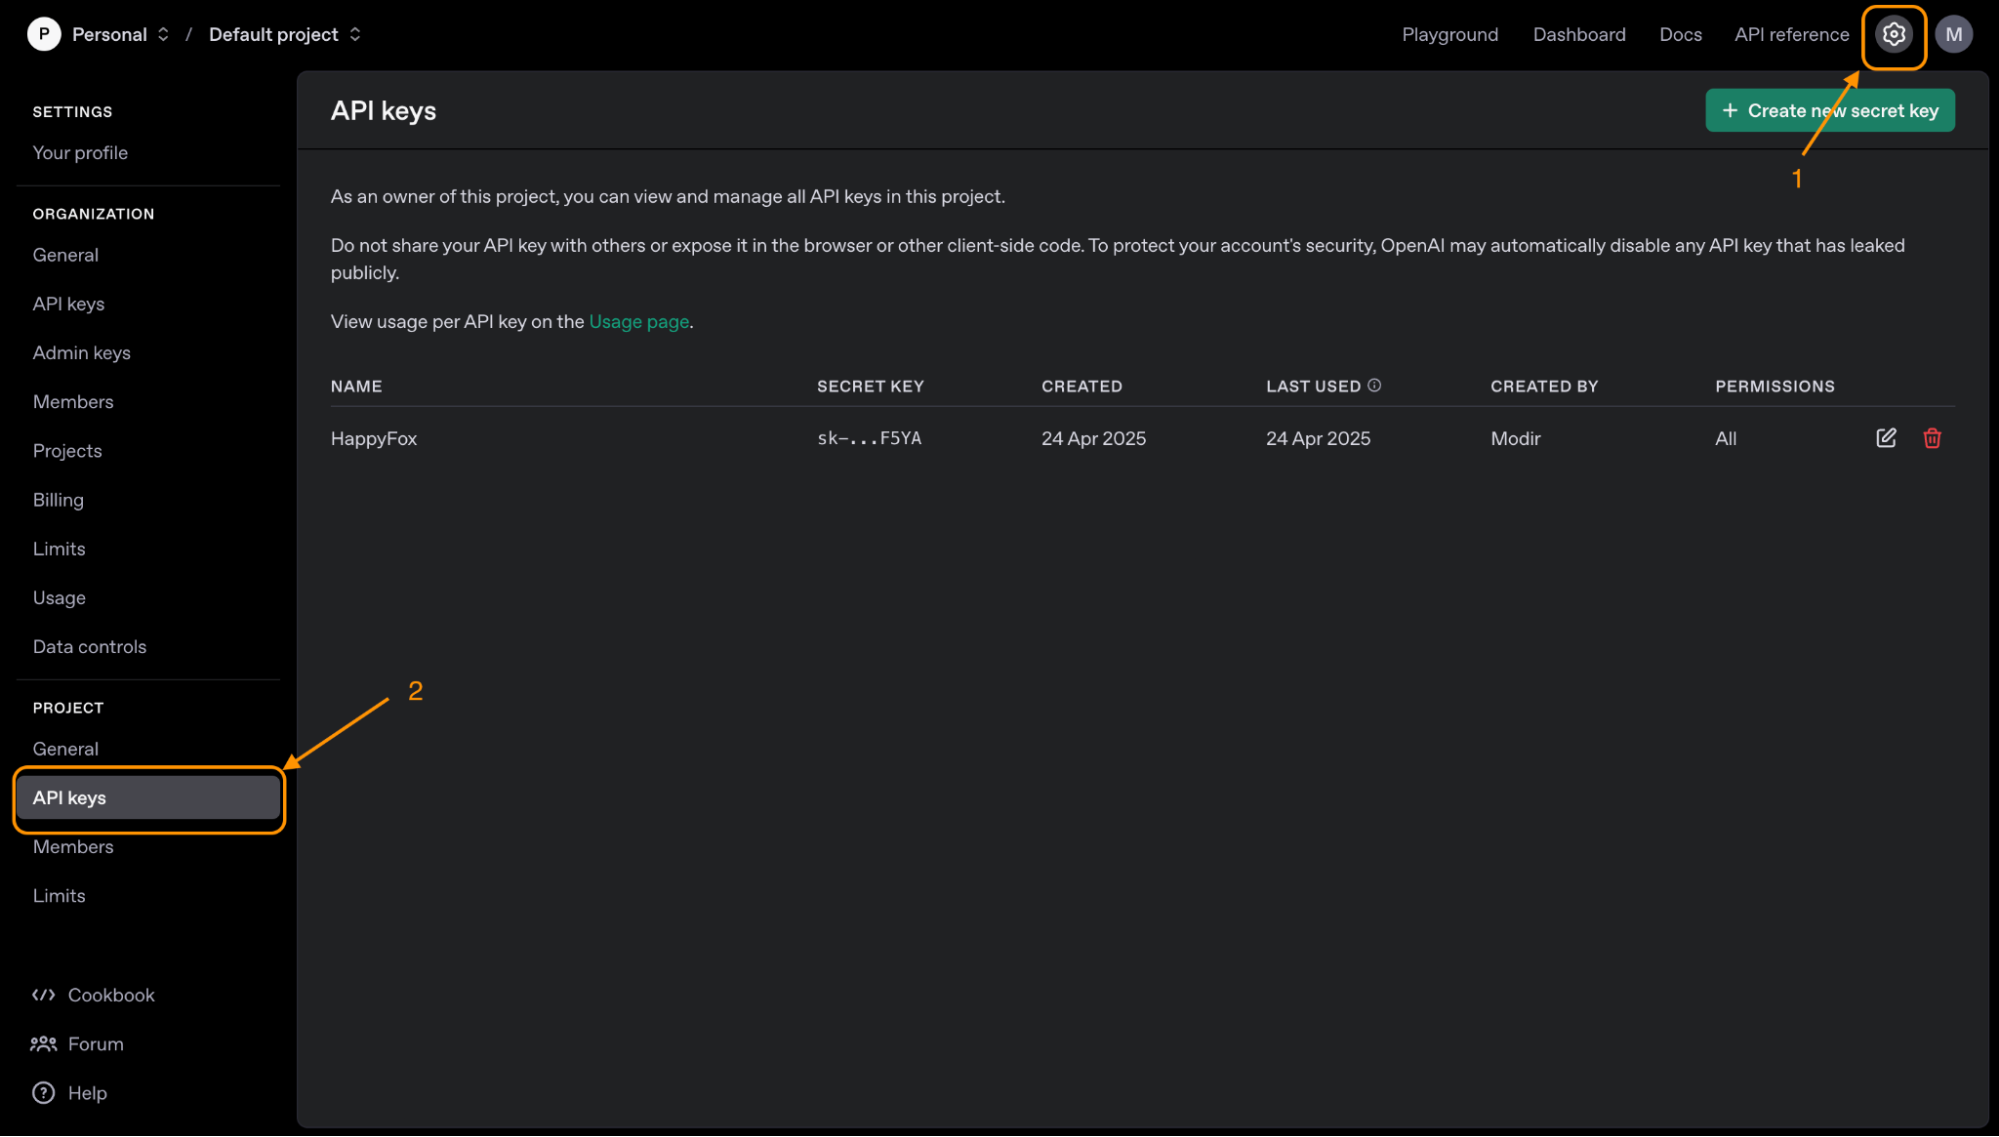Open the Playground tab

pyautogui.click(x=1449, y=35)
